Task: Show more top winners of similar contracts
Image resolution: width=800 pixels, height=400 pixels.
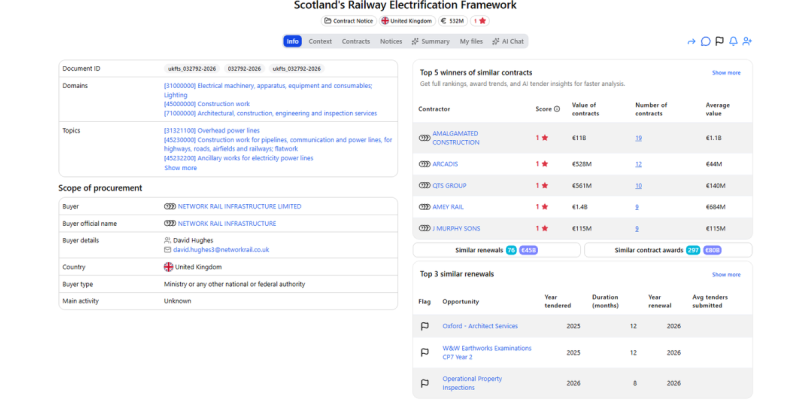Action: (726, 73)
